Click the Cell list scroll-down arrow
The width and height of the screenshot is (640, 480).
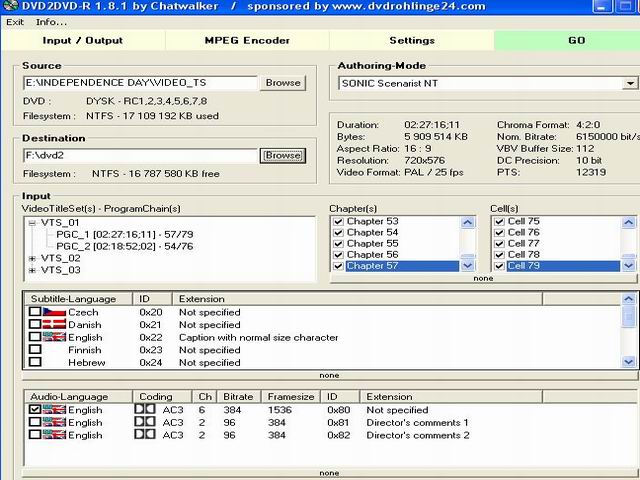click(x=629, y=266)
